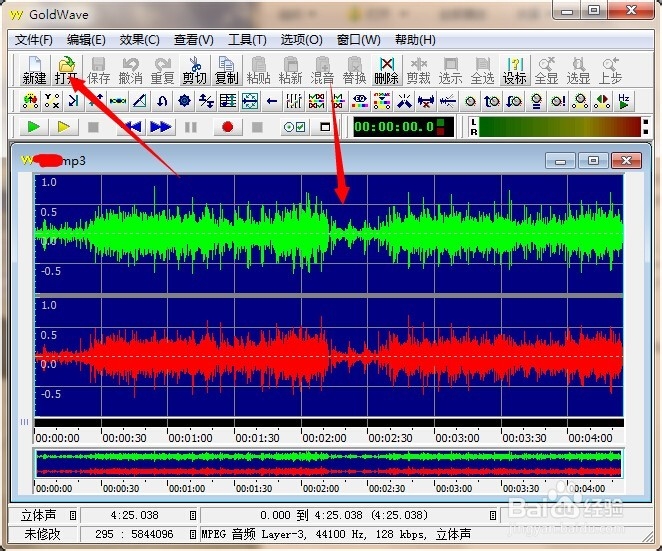Click the green left-channel waveform
The height and width of the screenshot is (551, 662).
[x=328, y=233]
